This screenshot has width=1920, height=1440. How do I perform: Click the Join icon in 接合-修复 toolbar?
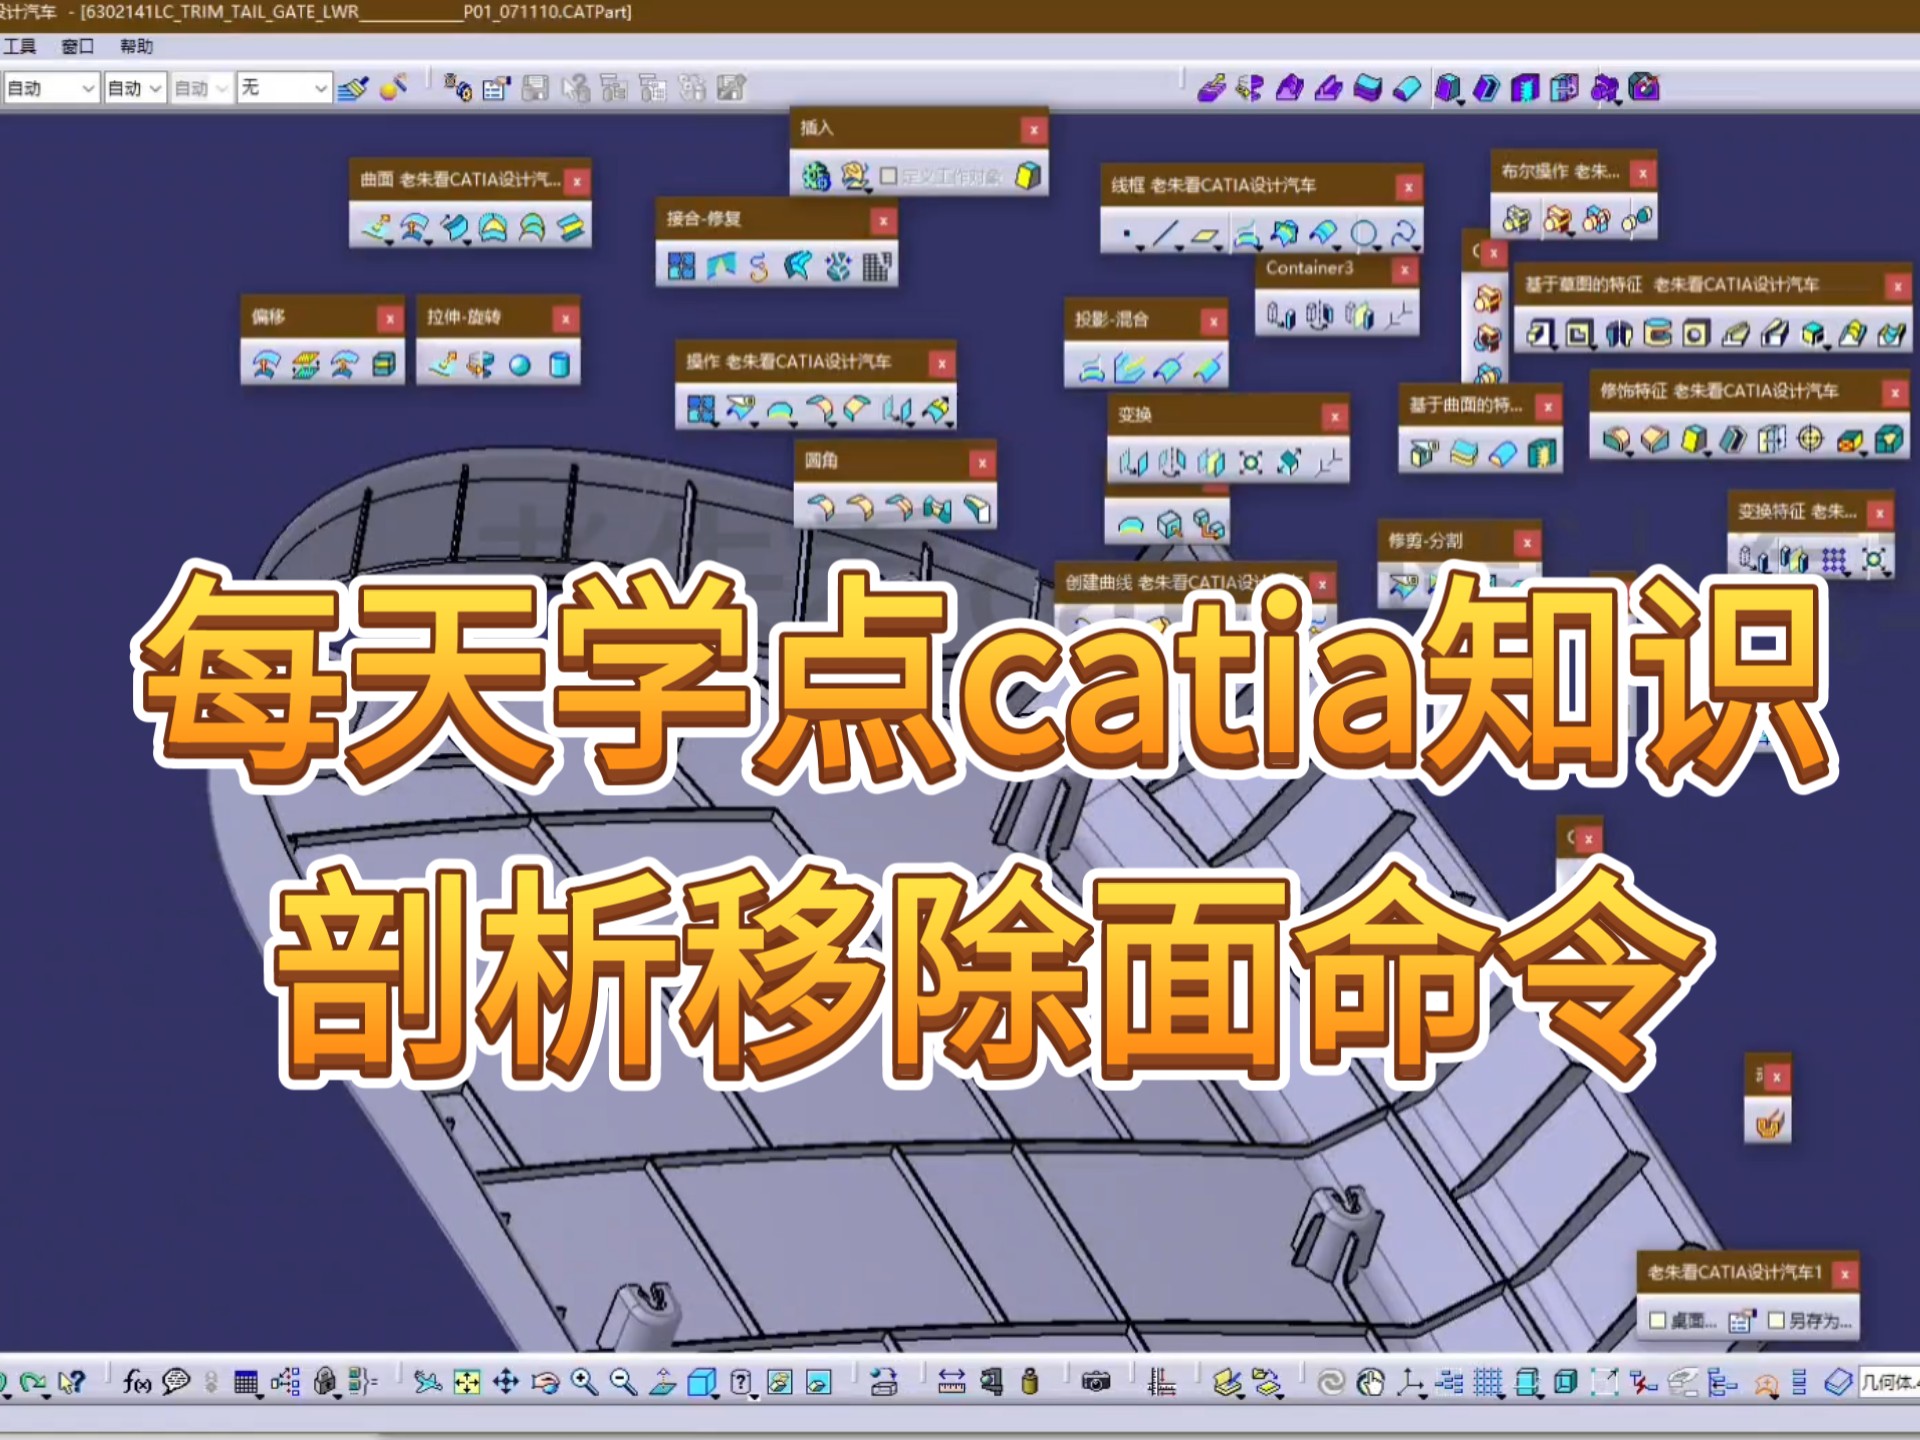(681, 266)
